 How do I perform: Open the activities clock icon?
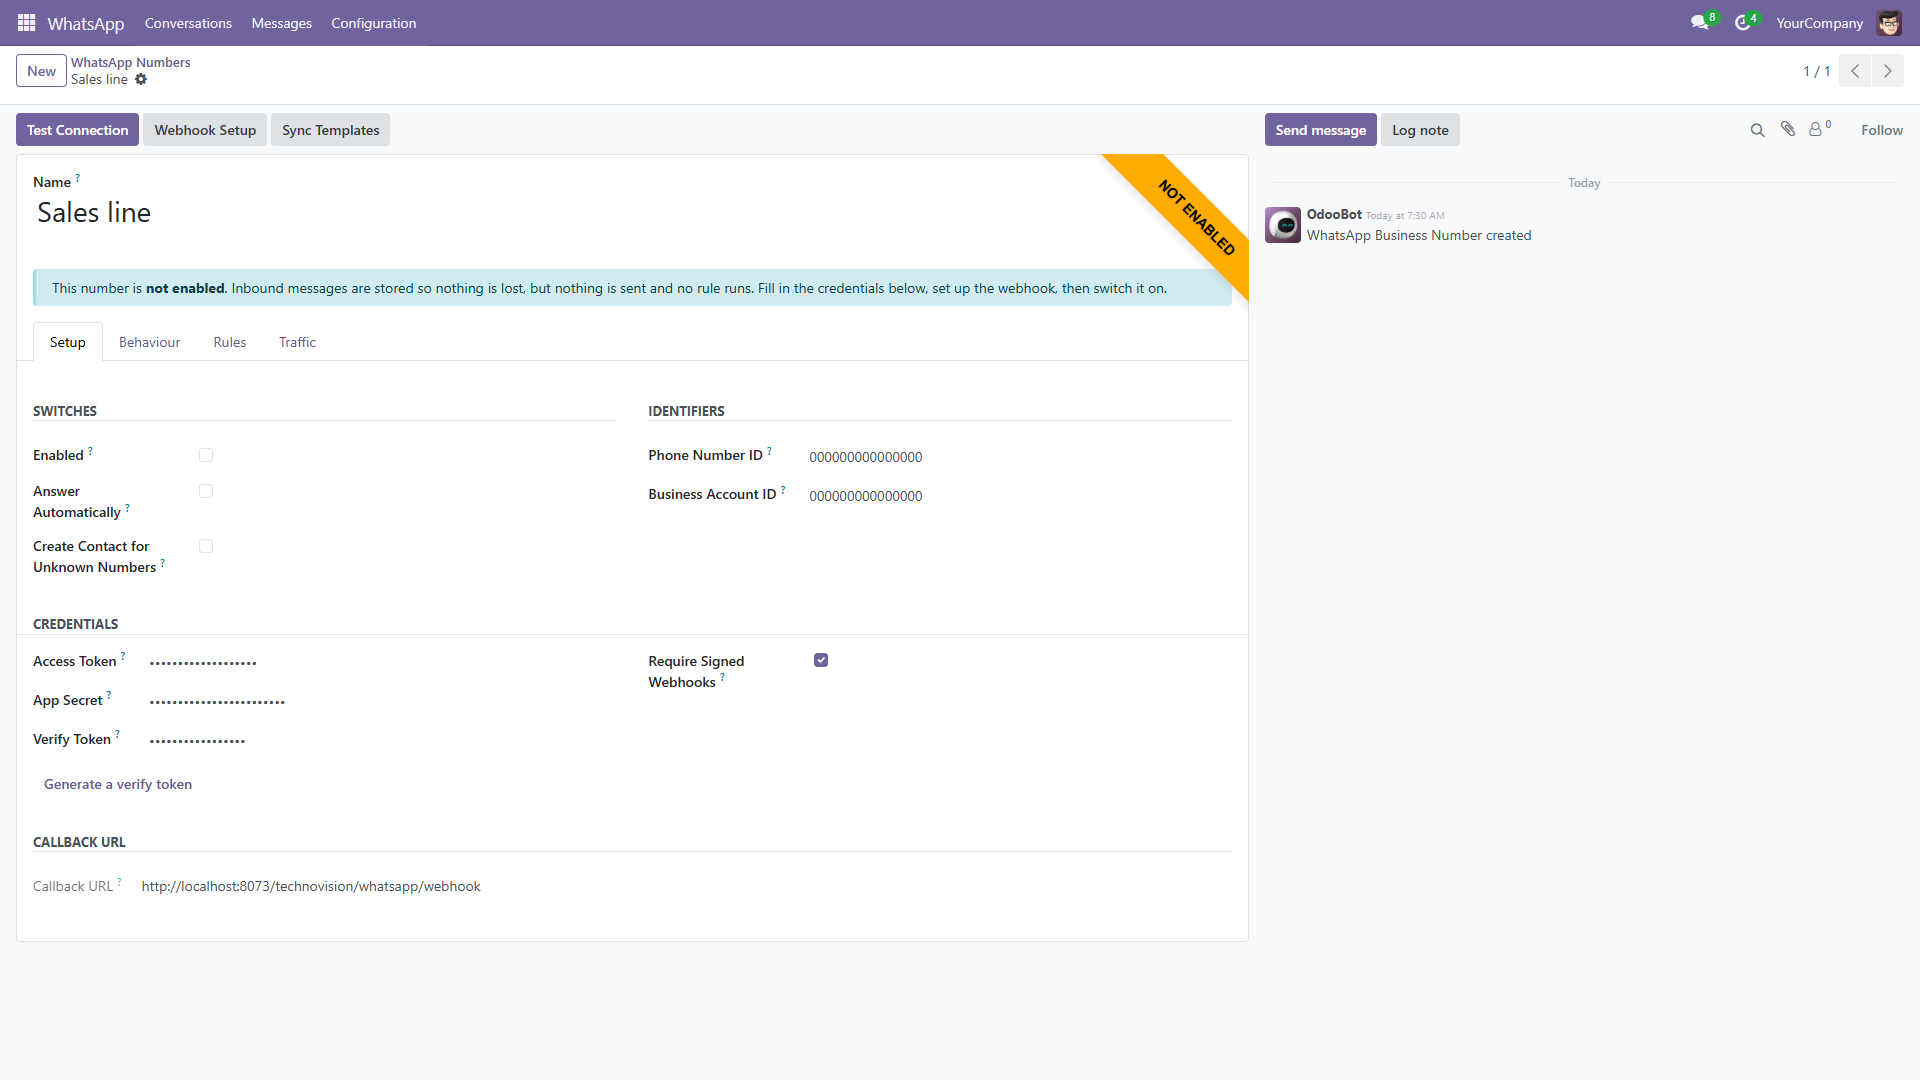click(x=1743, y=23)
